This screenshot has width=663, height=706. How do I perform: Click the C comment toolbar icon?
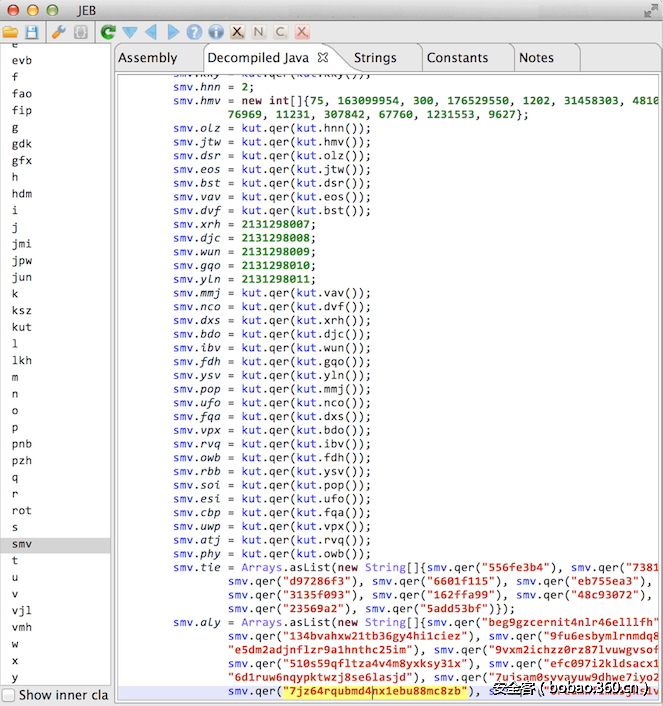(x=280, y=33)
